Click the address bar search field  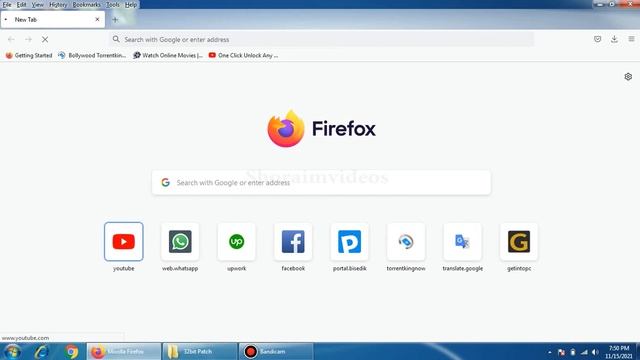(321, 40)
